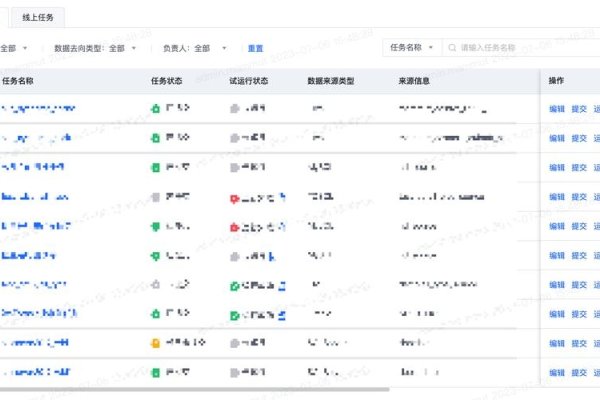Focus the 请输入任务名称 search field
This screenshot has height=400, width=600.
pyautogui.click(x=520, y=47)
